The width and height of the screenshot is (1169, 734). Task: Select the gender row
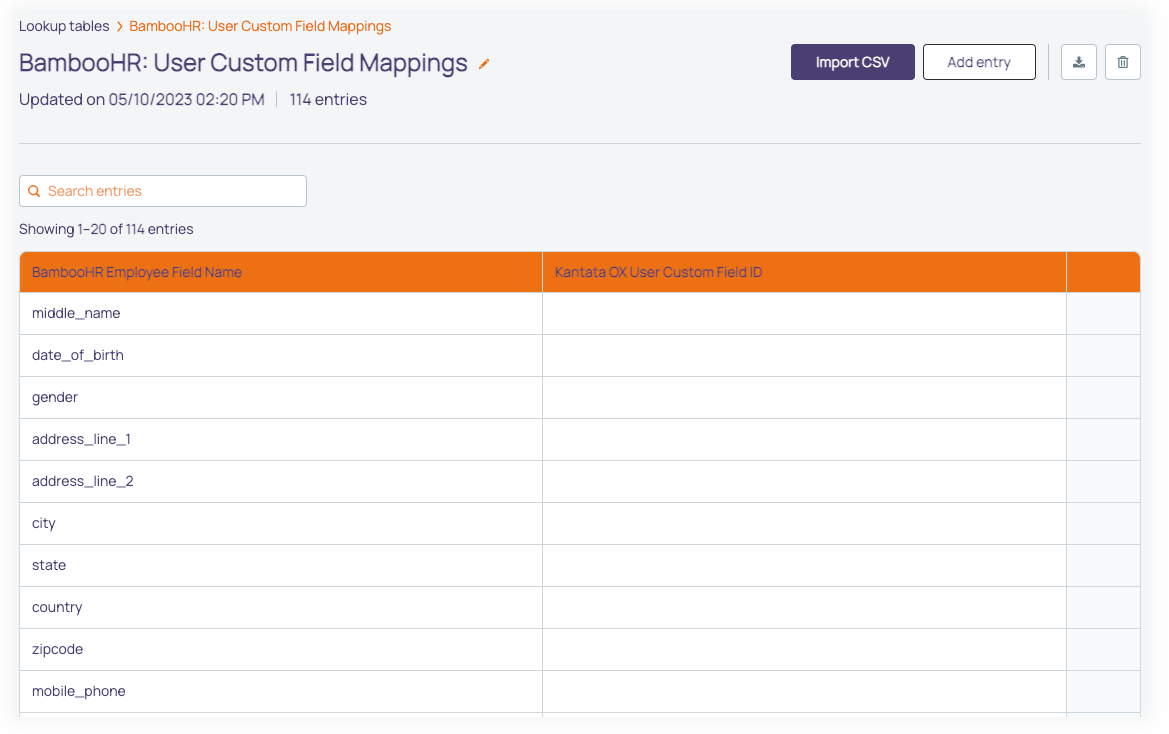[x=579, y=397]
